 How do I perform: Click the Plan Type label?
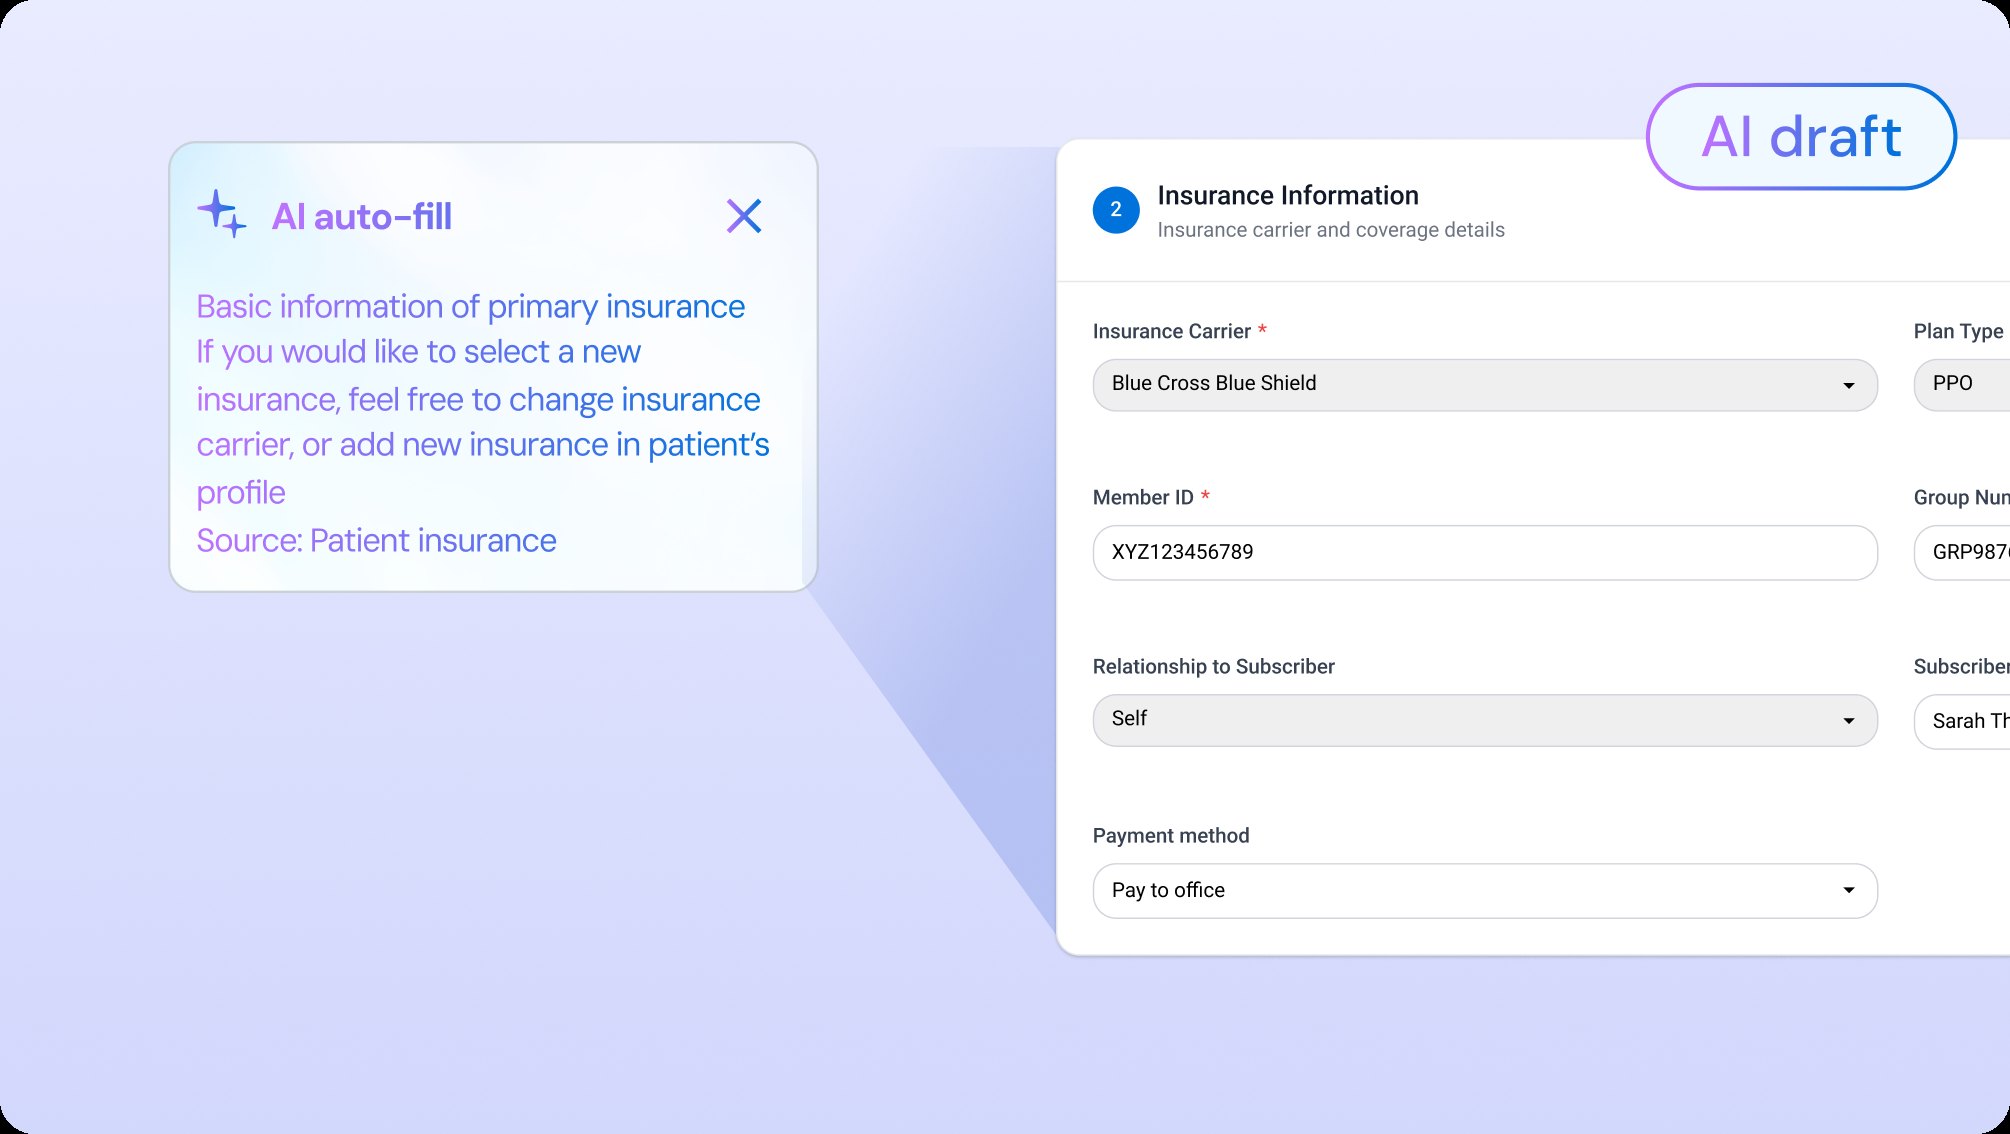(1959, 331)
